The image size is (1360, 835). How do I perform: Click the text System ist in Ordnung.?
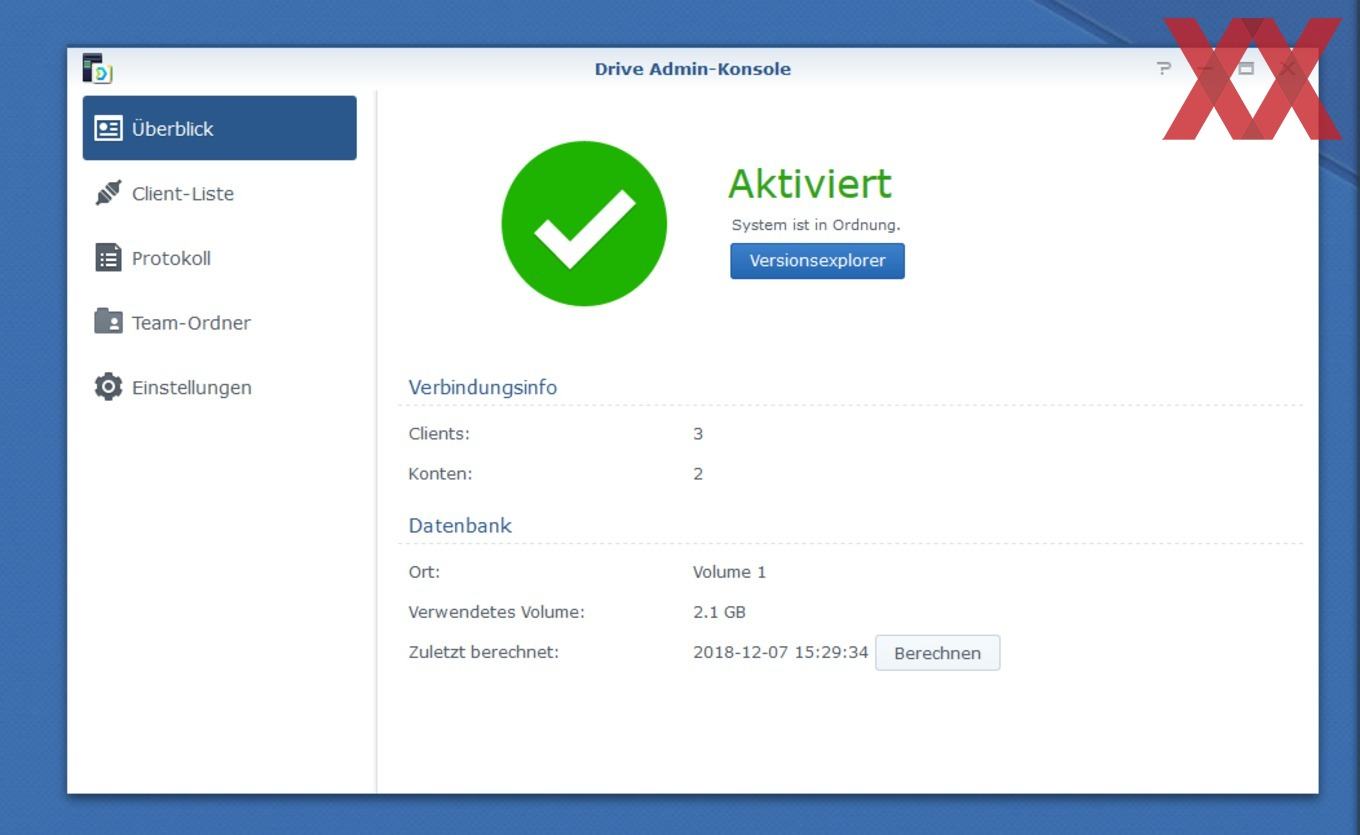[816, 225]
